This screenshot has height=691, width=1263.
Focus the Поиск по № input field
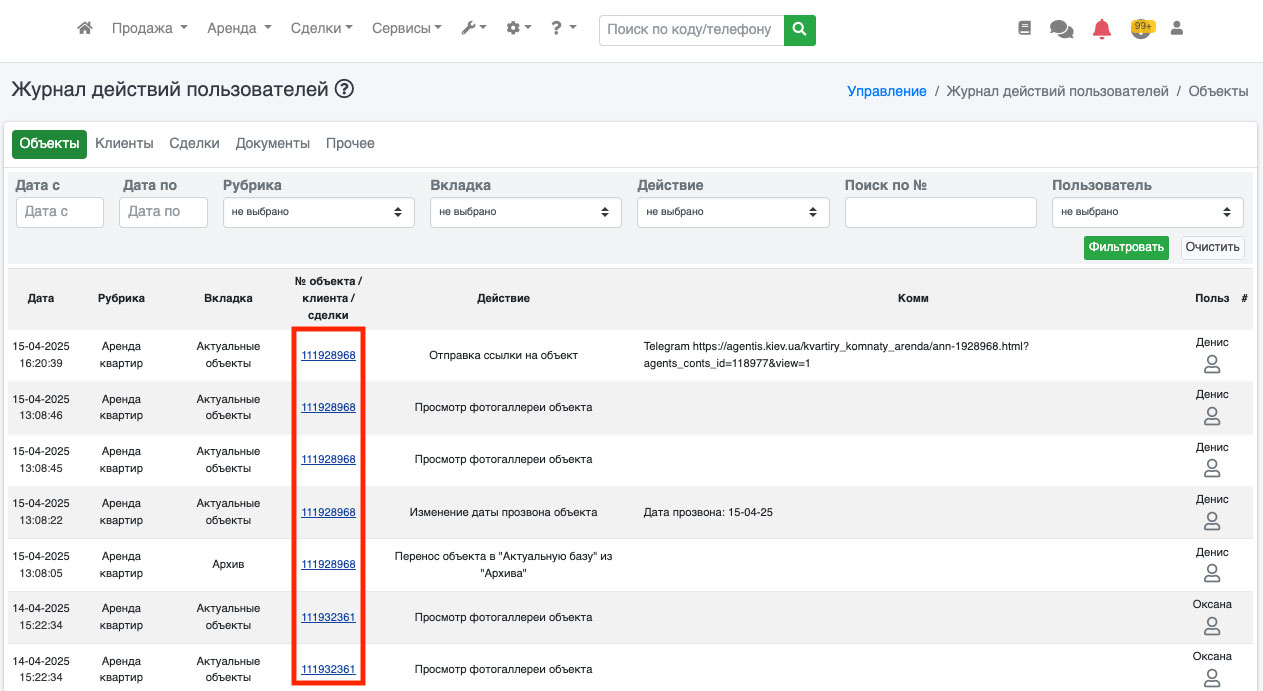940,212
